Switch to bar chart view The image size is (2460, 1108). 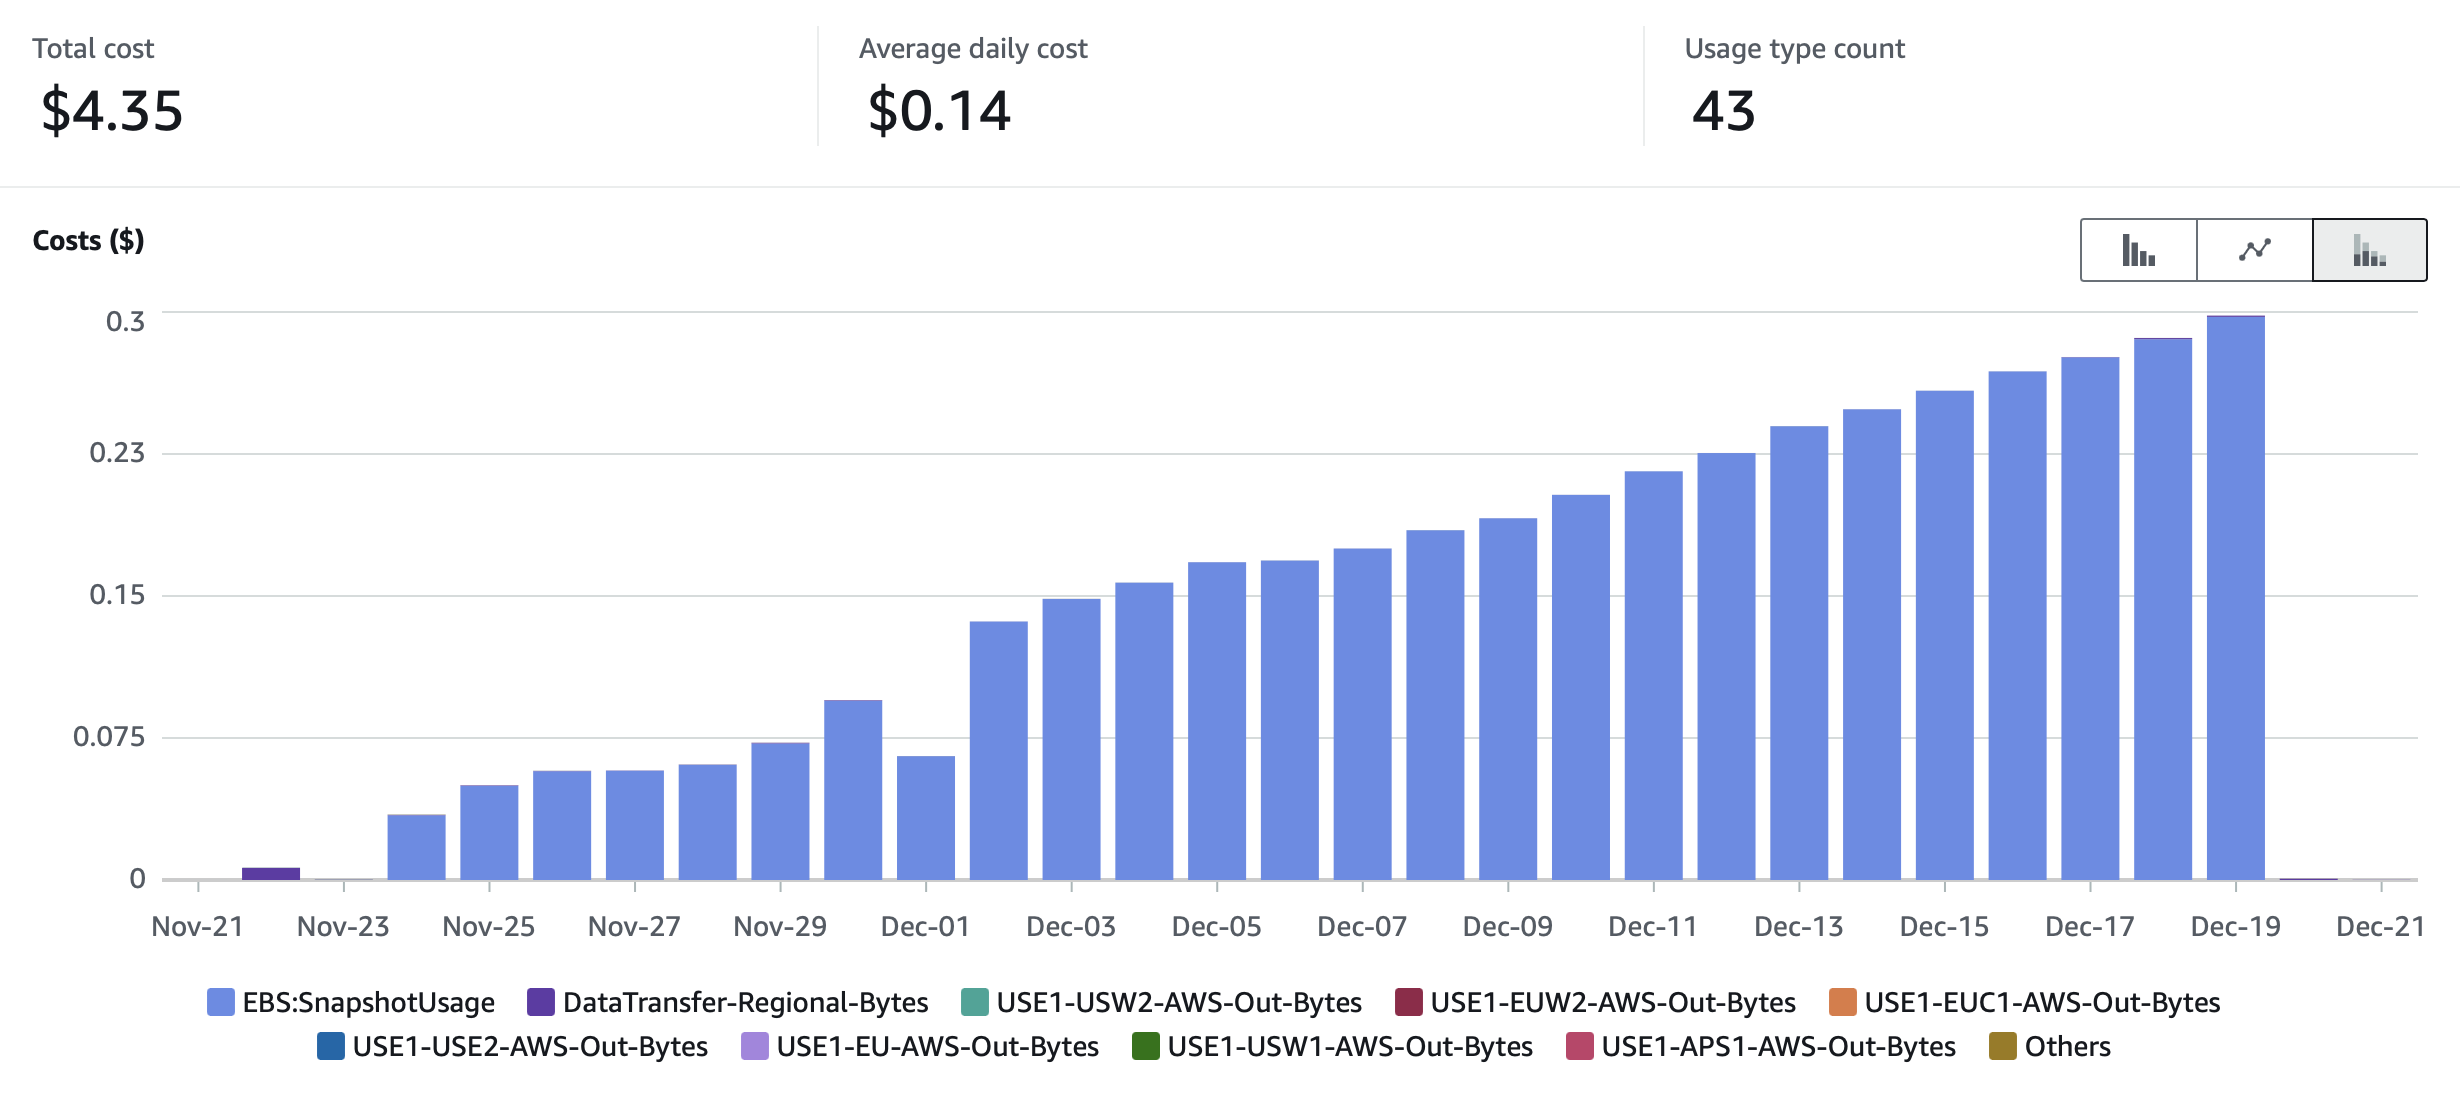coord(2138,250)
